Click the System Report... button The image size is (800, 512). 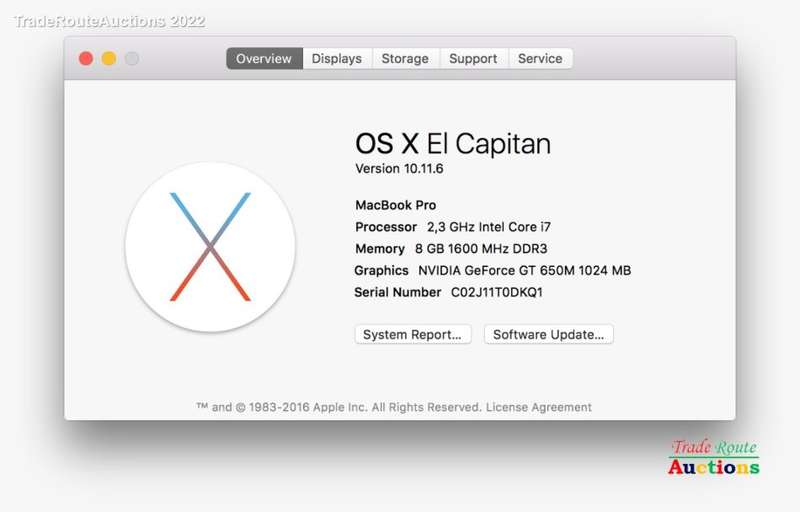tap(413, 335)
